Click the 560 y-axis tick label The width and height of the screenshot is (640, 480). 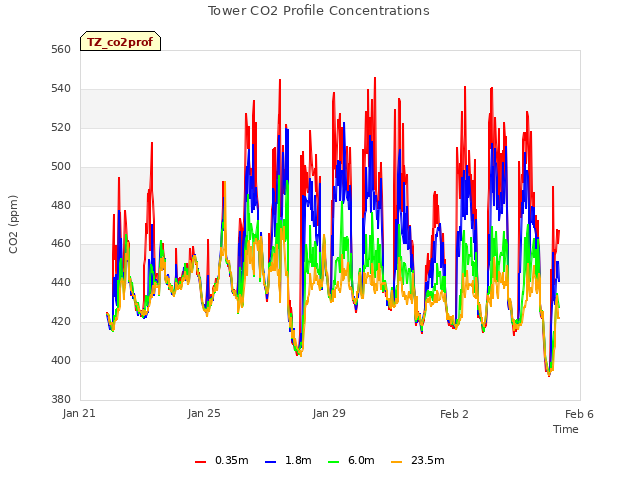[x=61, y=50]
